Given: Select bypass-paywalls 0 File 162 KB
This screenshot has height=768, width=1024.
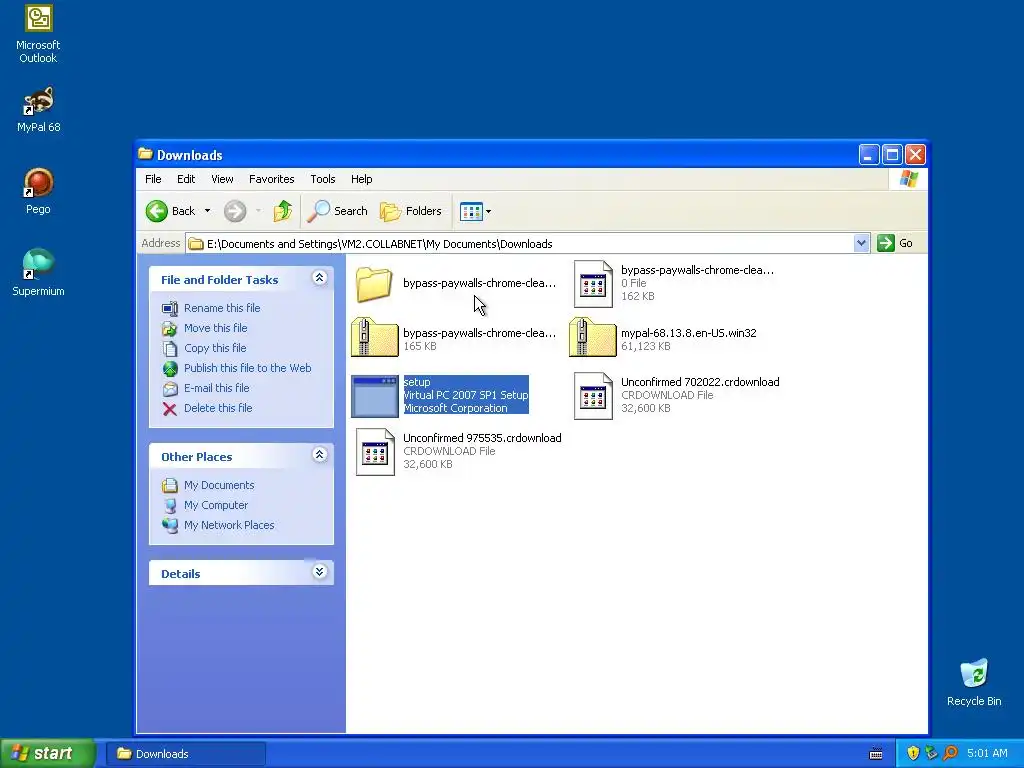Looking at the screenshot, I should click(x=673, y=283).
